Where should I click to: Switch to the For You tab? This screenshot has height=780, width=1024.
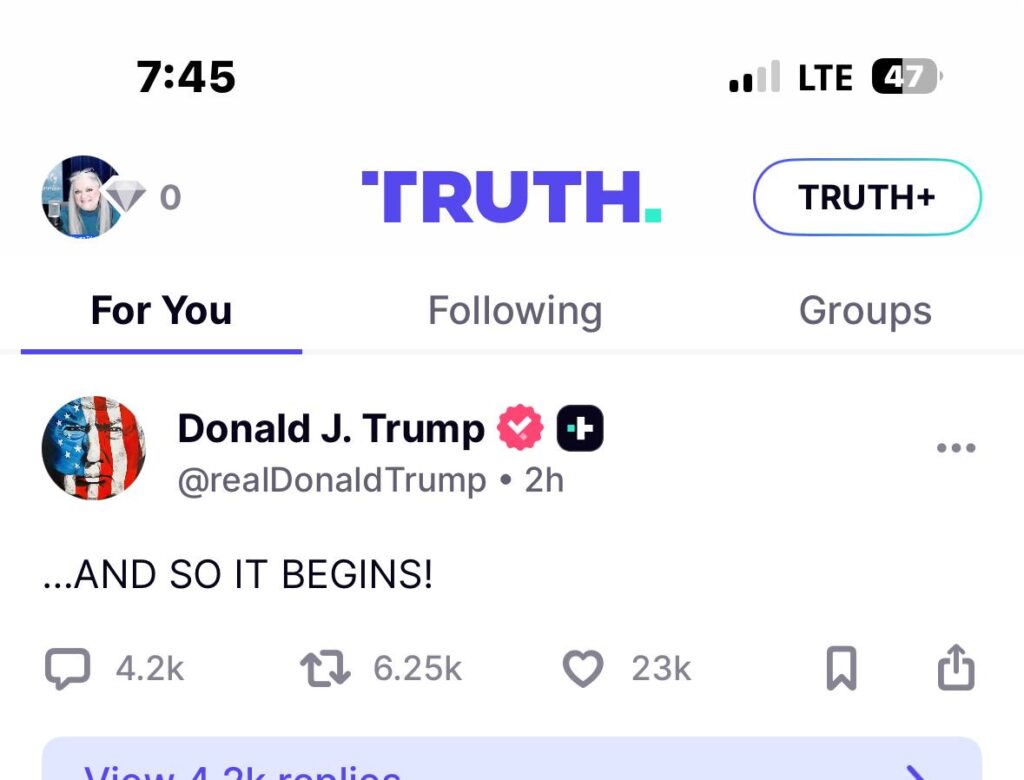click(x=161, y=311)
